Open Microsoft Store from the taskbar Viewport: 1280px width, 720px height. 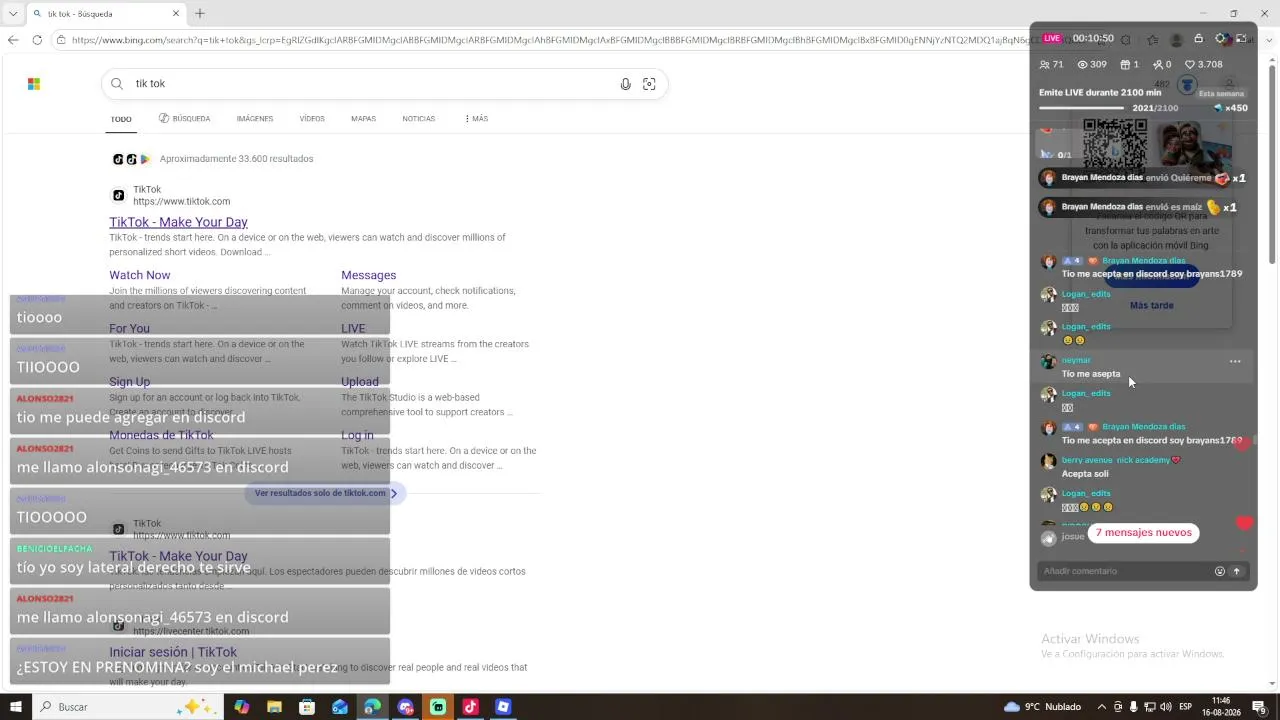point(307,707)
